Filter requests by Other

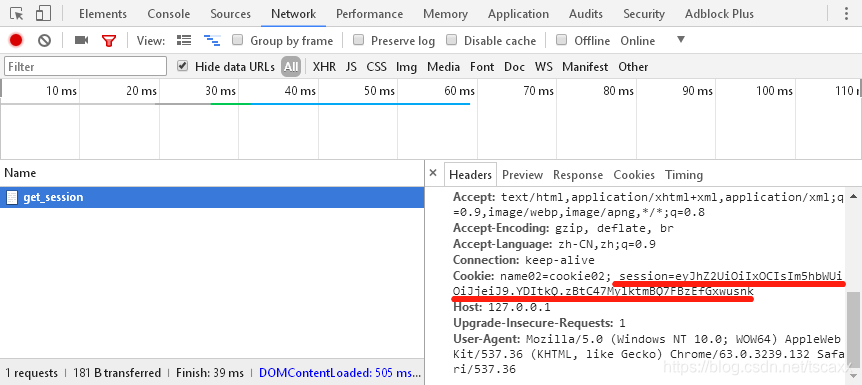[633, 67]
